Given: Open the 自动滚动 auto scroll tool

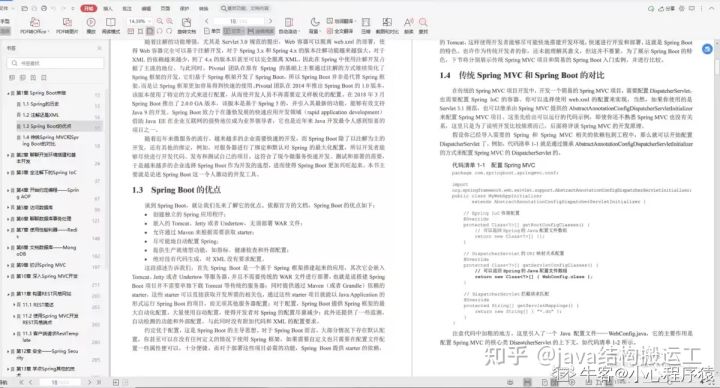Looking at the screenshot, I should (289, 25).
